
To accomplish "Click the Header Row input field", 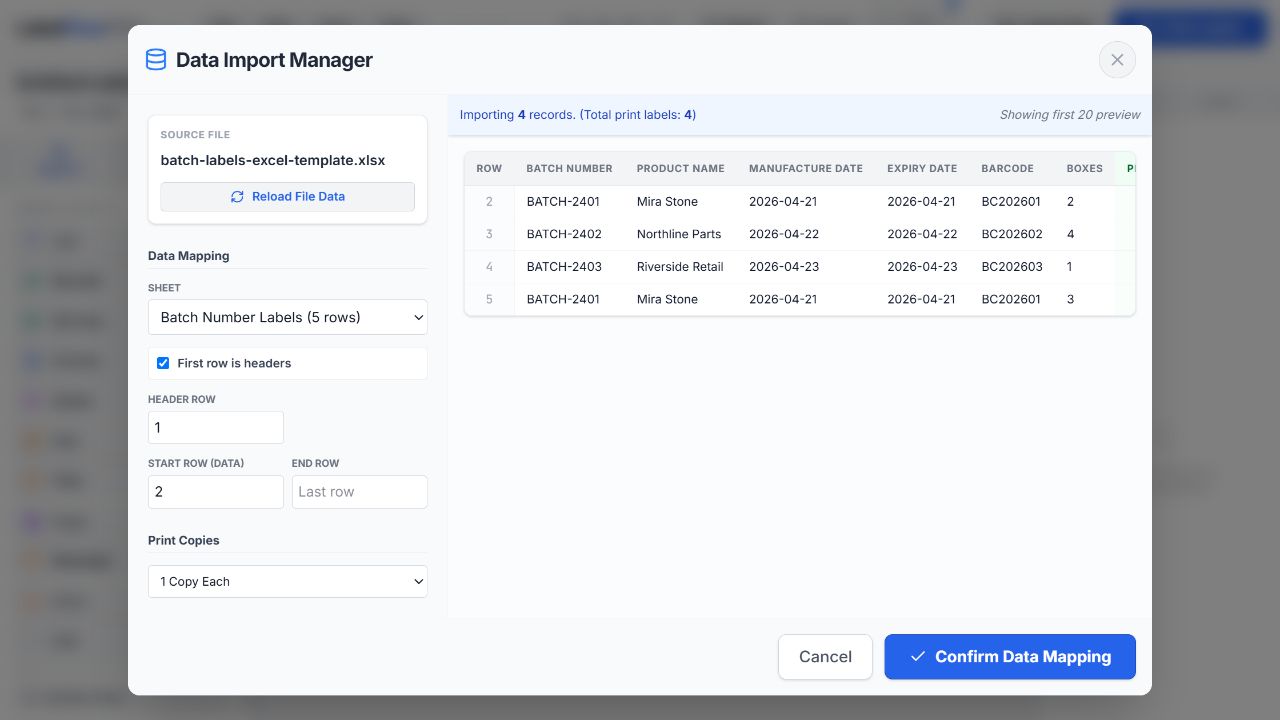I will 216,427.
